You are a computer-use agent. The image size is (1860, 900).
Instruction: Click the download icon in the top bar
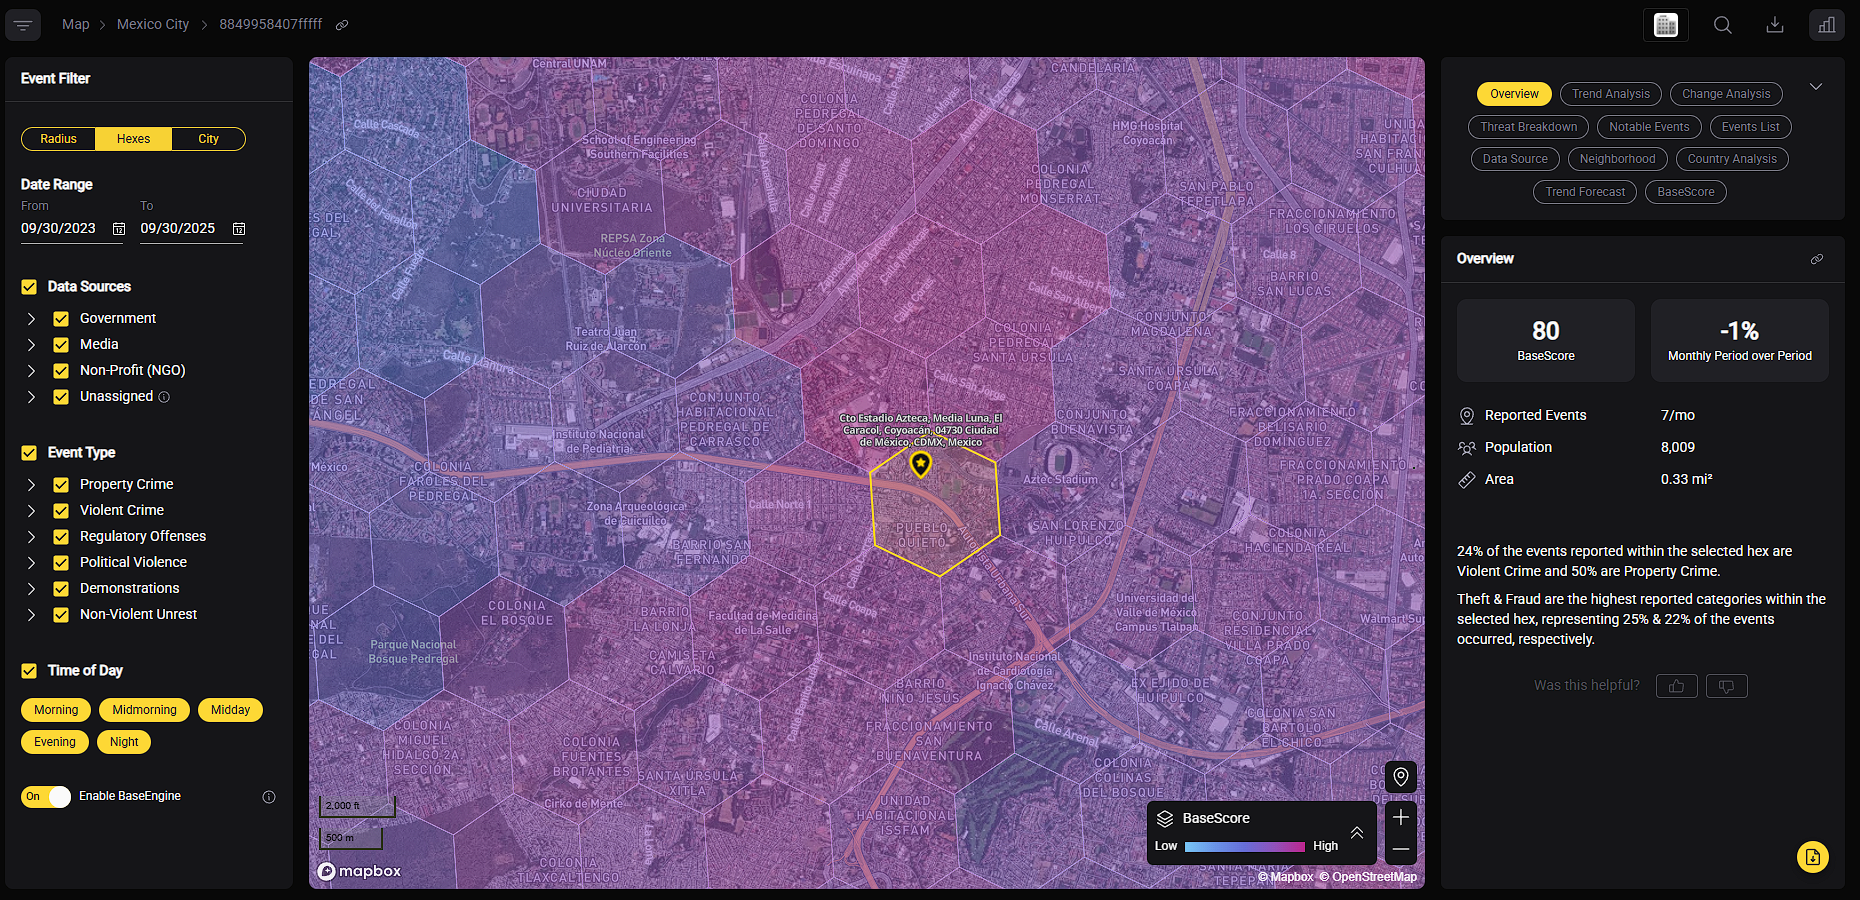[x=1775, y=24]
